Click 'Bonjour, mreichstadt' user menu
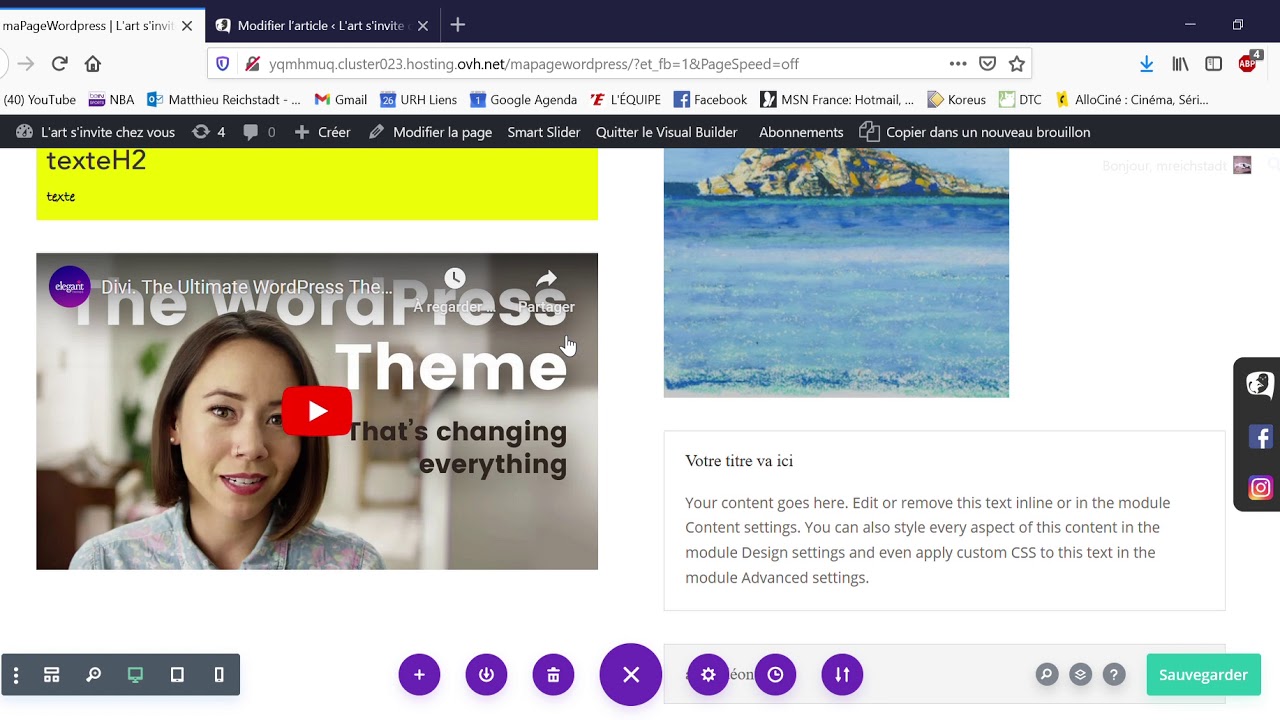The height and width of the screenshot is (720, 1280). pyautogui.click(x=1176, y=166)
